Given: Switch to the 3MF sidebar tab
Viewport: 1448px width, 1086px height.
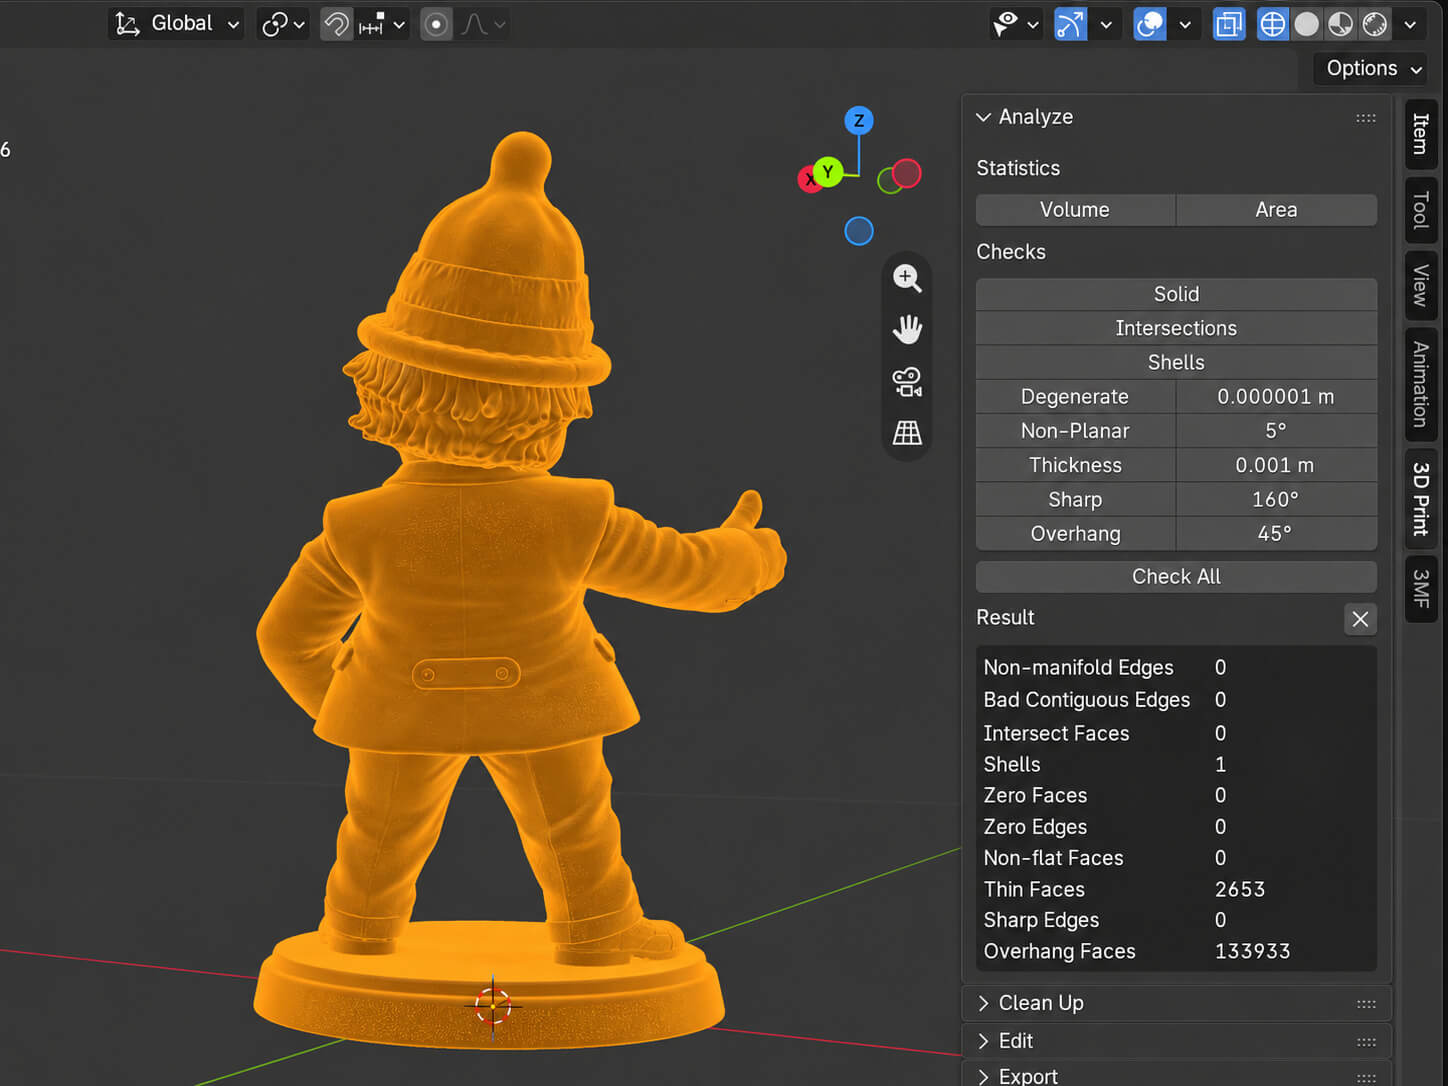Looking at the screenshot, I should (1421, 589).
